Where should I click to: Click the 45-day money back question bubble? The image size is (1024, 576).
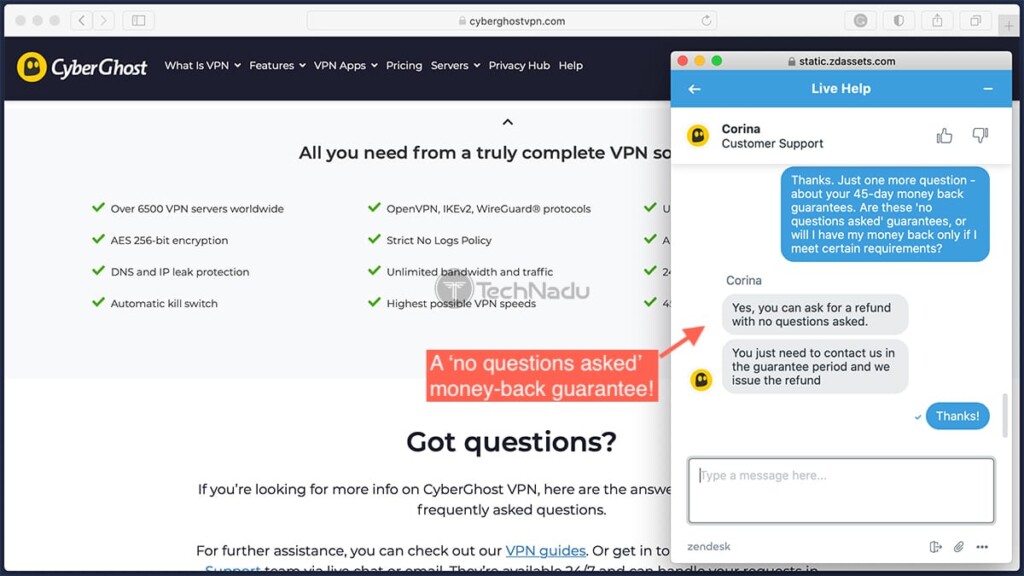pos(885,214)
